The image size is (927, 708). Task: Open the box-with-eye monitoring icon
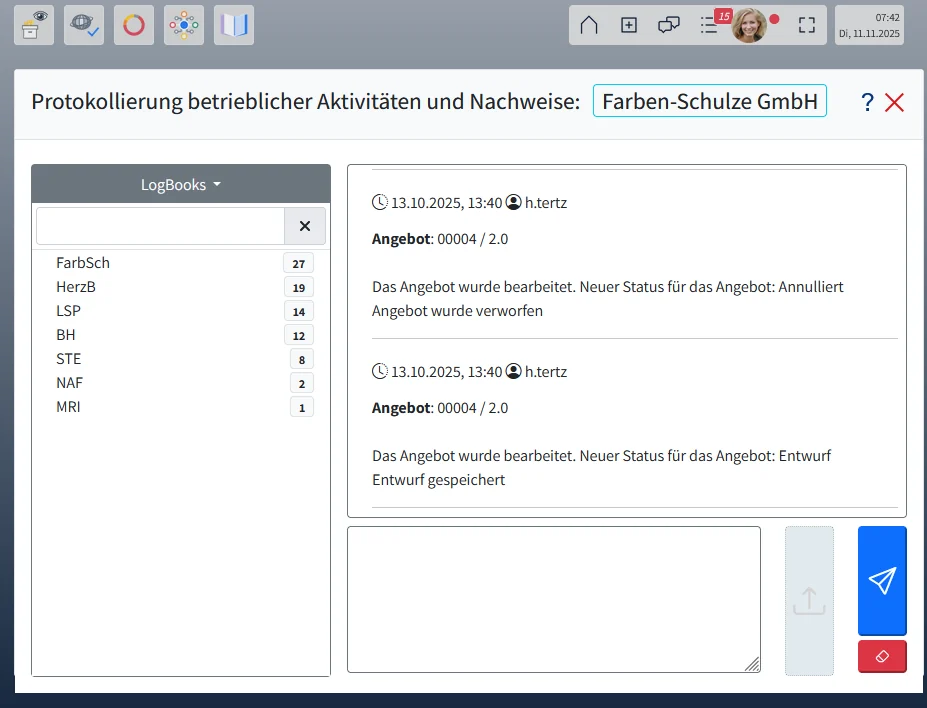coord(32,24)
